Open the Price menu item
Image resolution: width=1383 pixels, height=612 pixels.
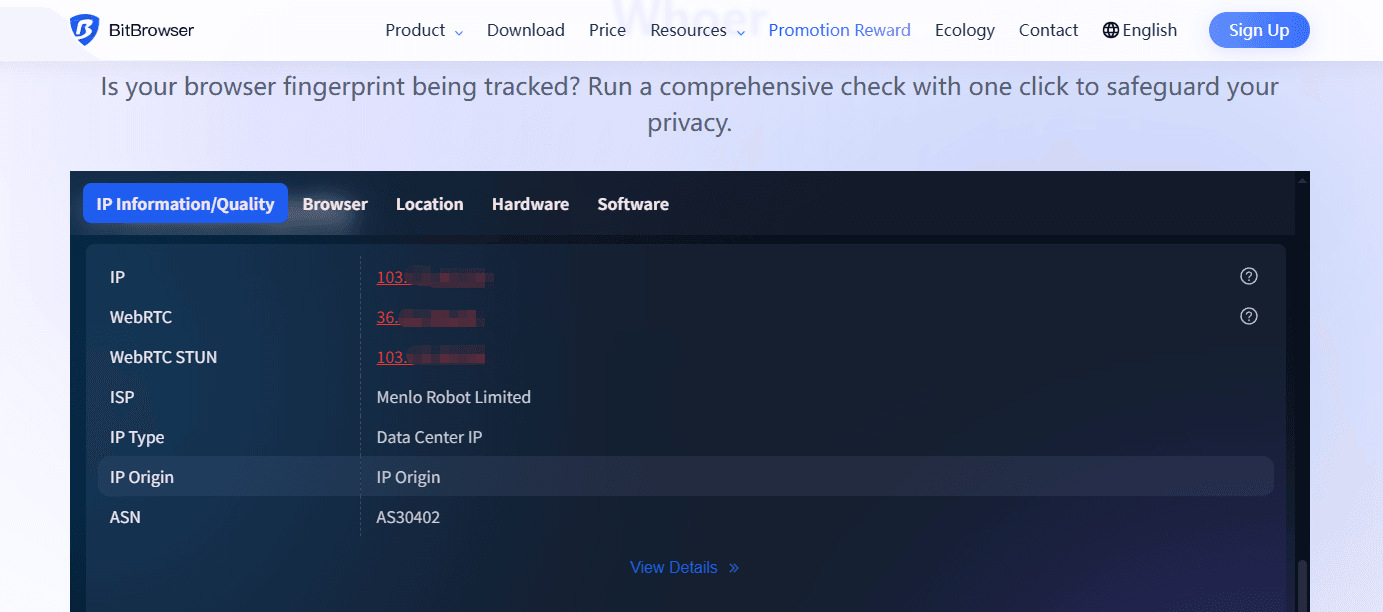(x=607, y=30)
